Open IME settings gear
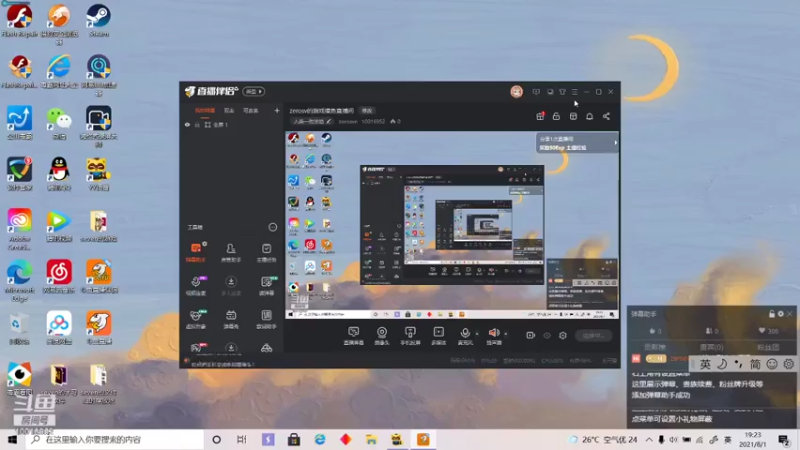This screenshot has height=450, width=800. click(789, 364)
